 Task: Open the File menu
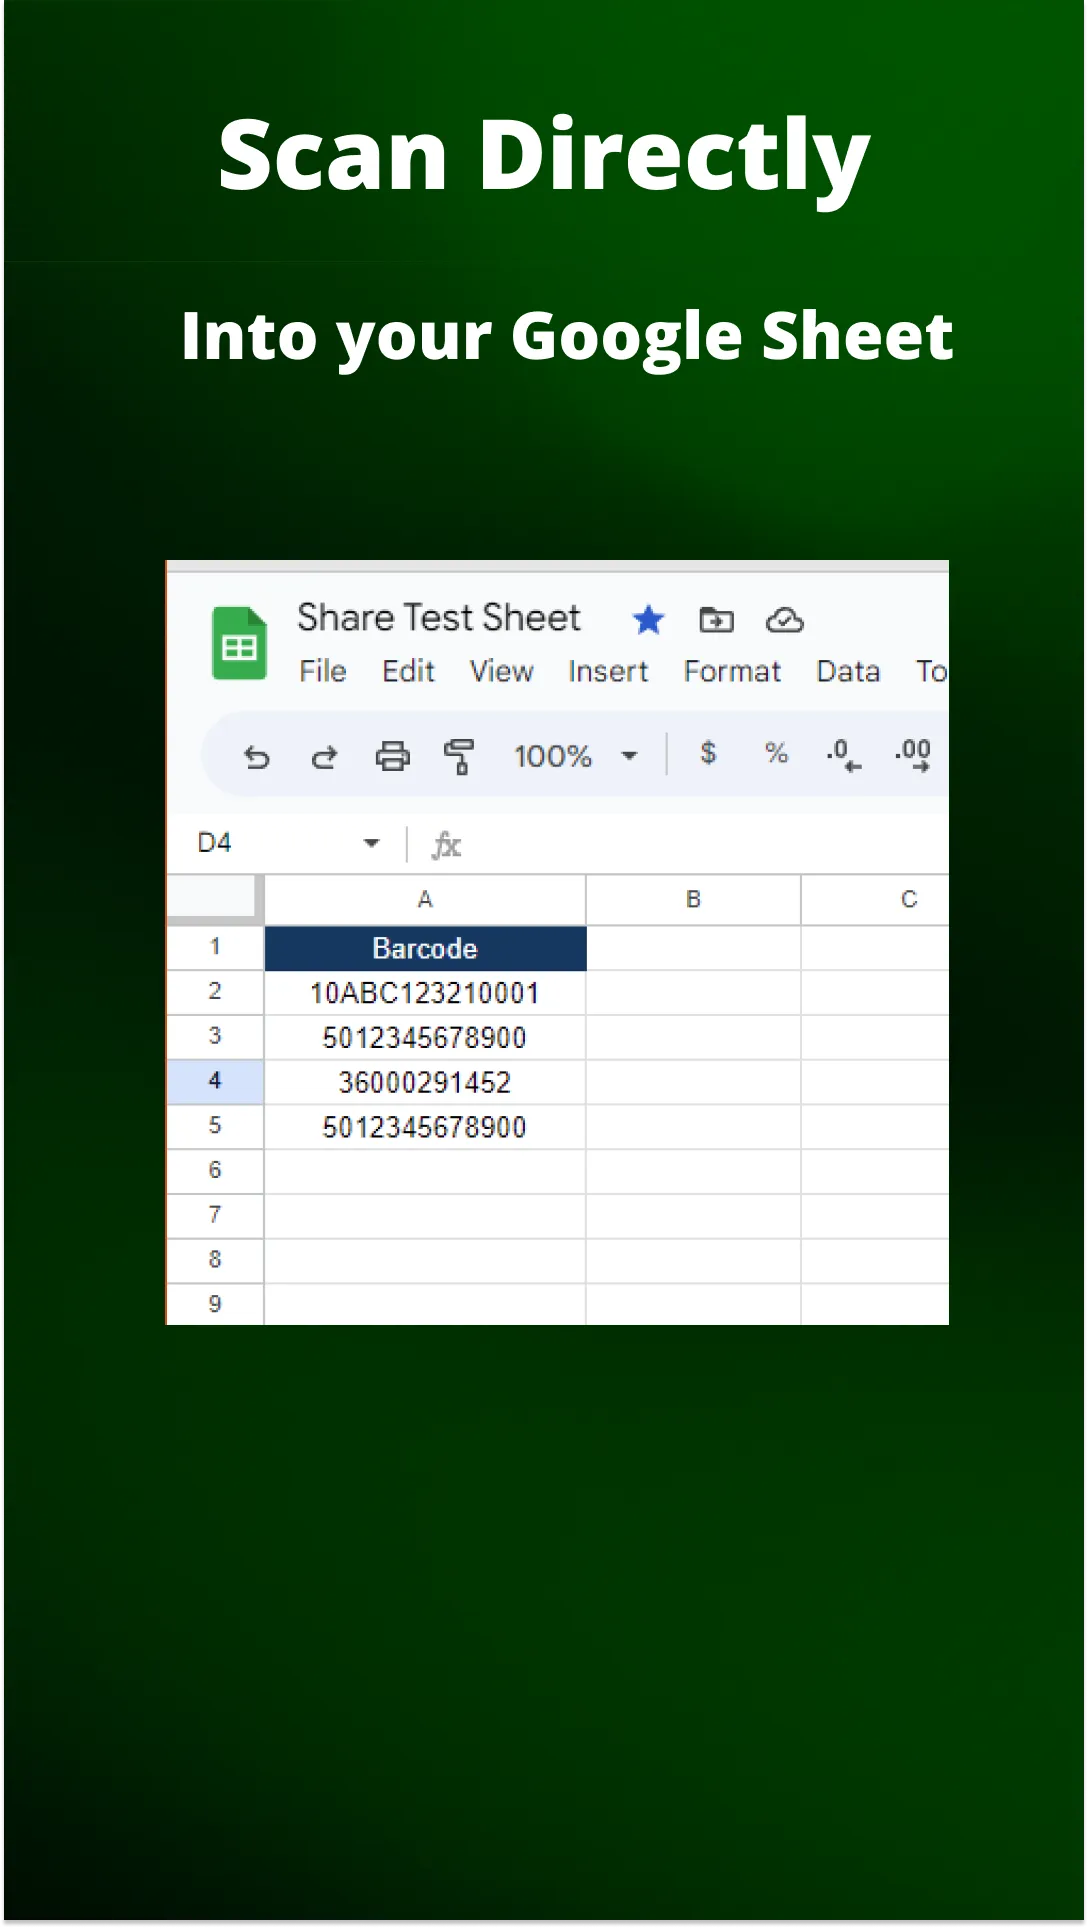[x=323, y=671]
